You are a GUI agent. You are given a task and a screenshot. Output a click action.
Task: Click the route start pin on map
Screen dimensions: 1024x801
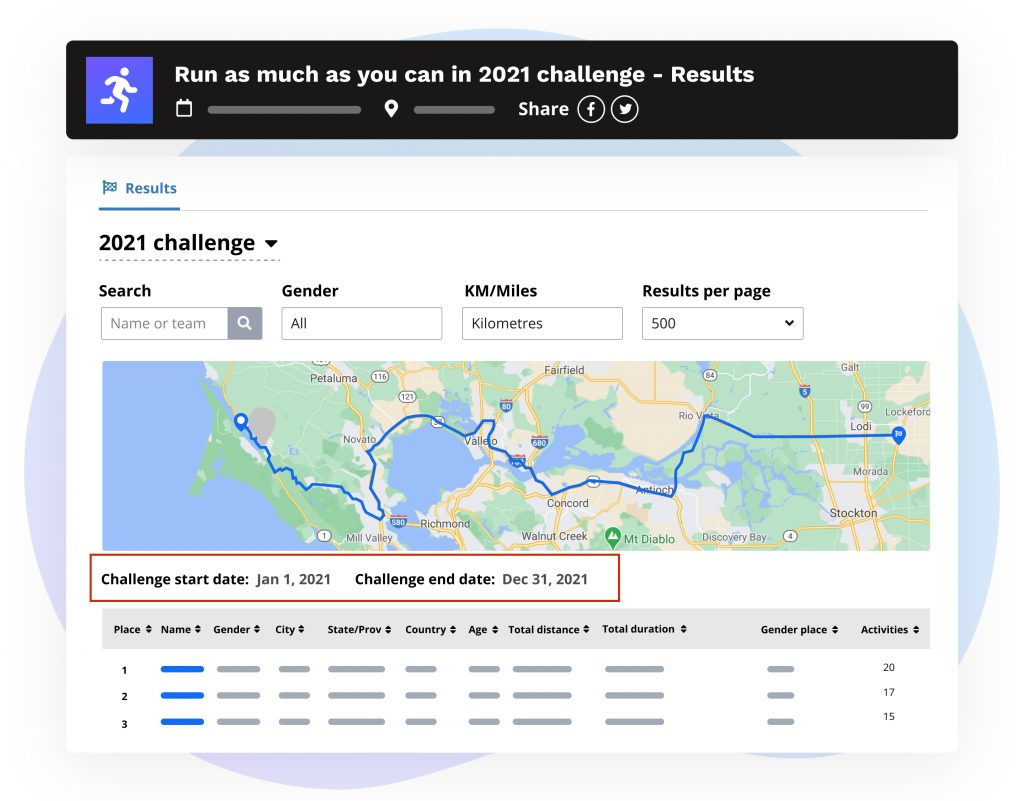point(240,422)
